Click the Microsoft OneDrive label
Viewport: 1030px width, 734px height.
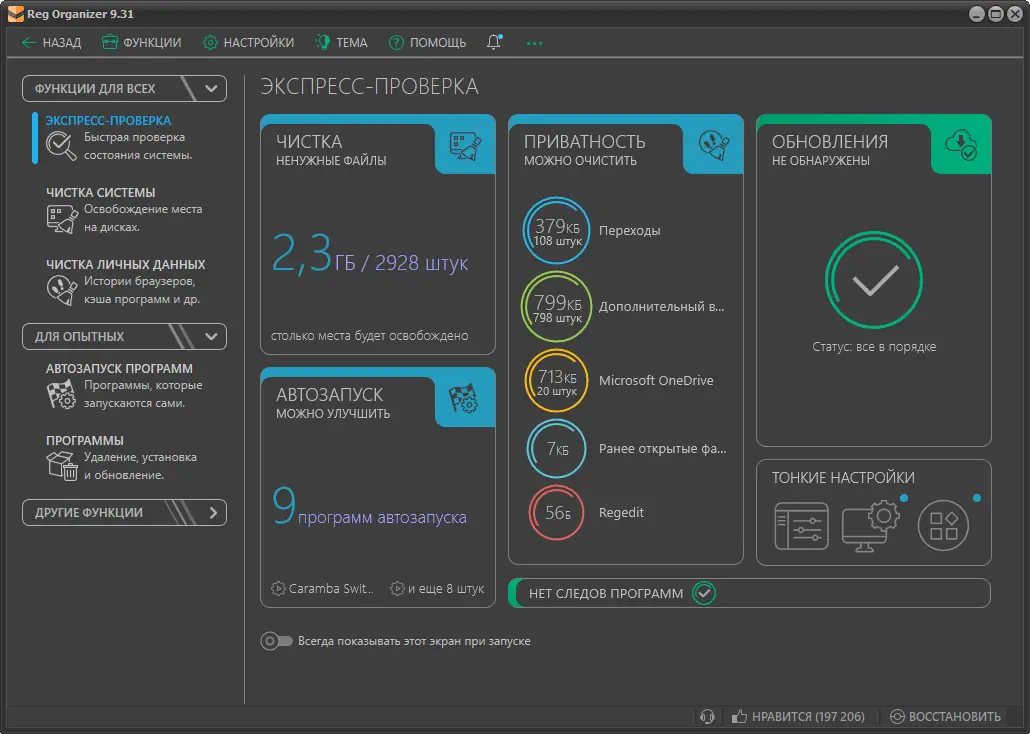coord(656,380)
